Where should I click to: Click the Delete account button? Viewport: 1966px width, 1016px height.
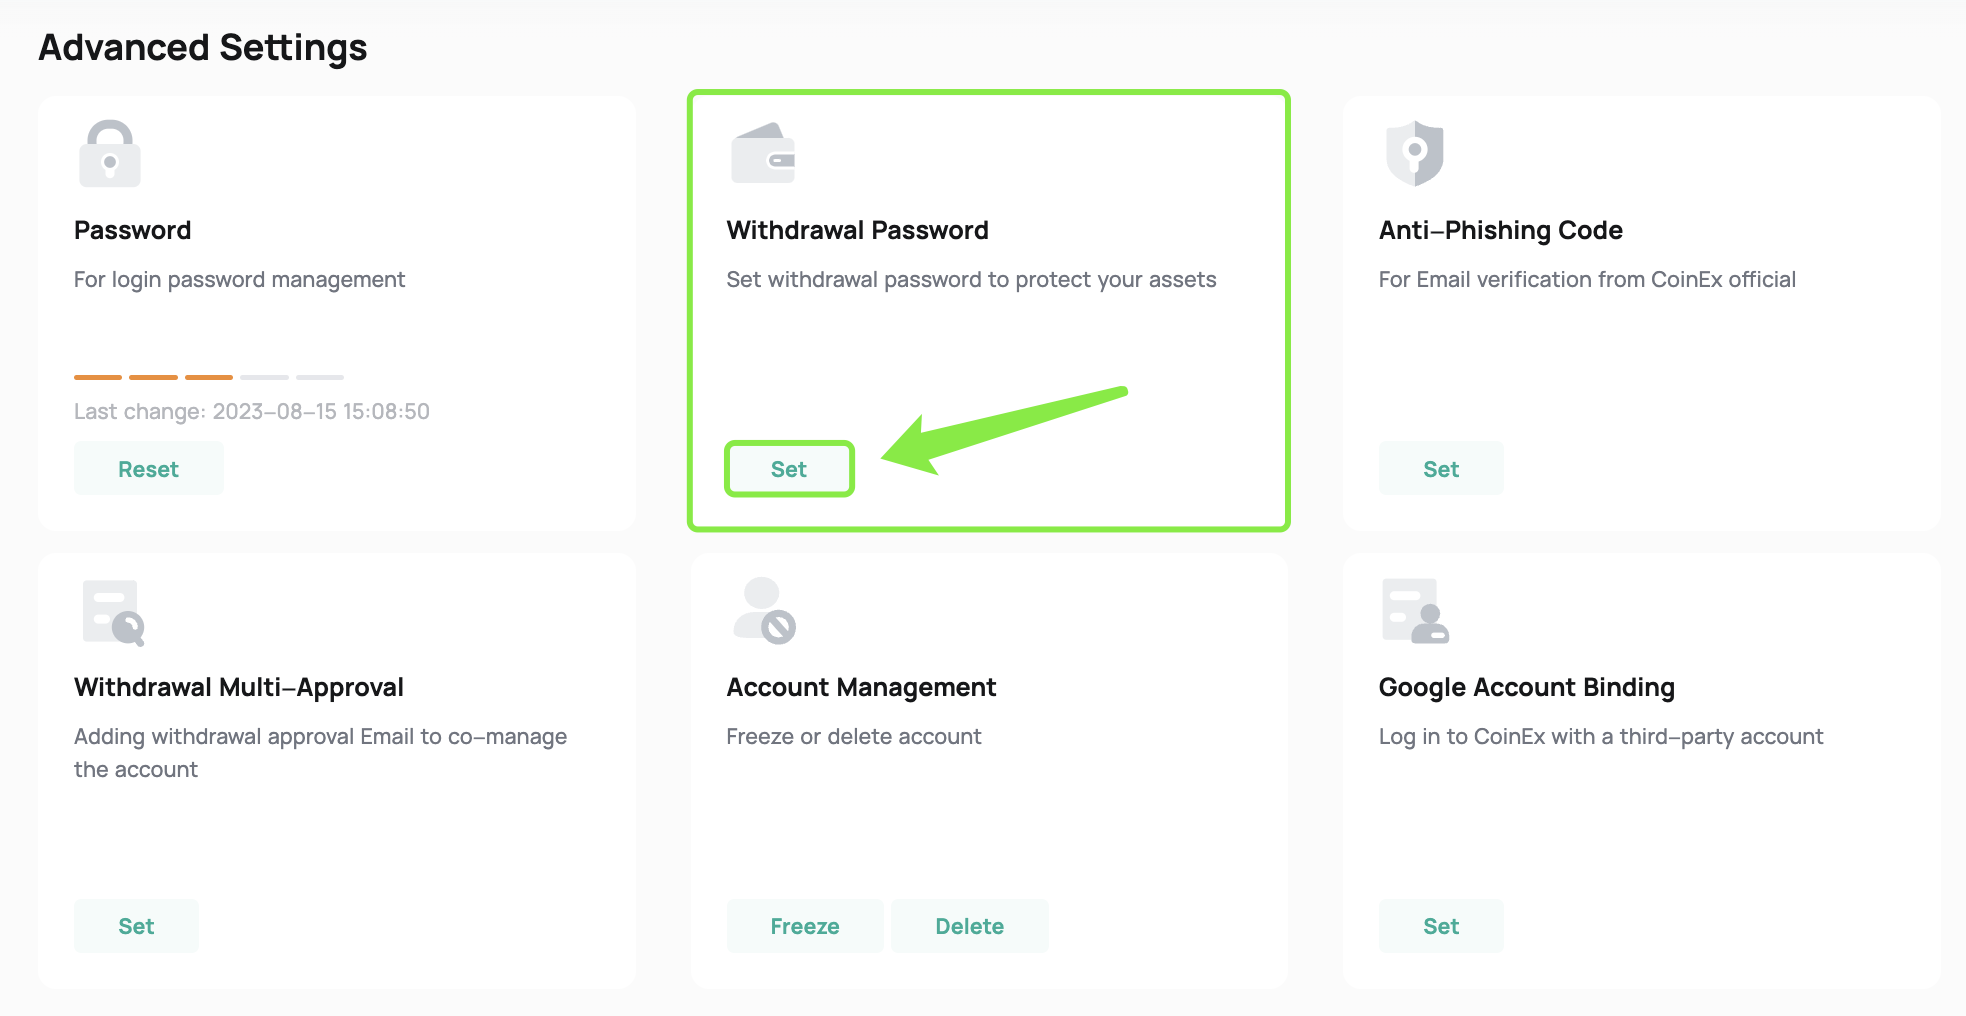pyautogui.click(x=969, y=925)
